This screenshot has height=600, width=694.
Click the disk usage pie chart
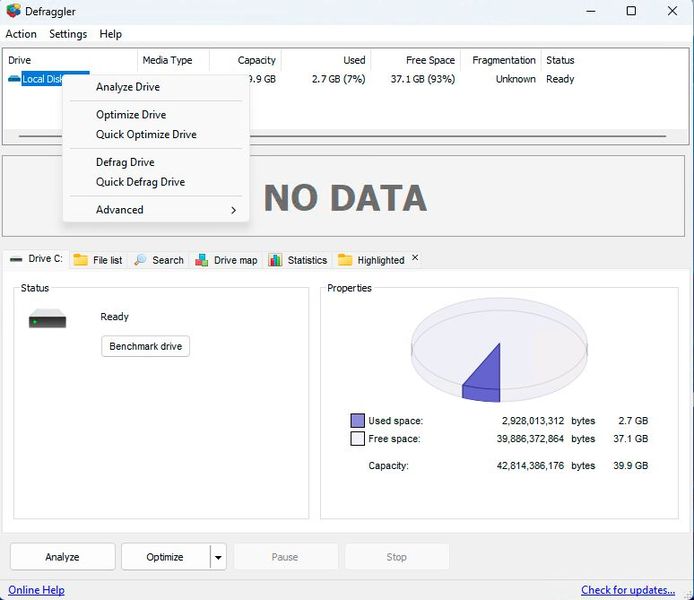(499, 350)
